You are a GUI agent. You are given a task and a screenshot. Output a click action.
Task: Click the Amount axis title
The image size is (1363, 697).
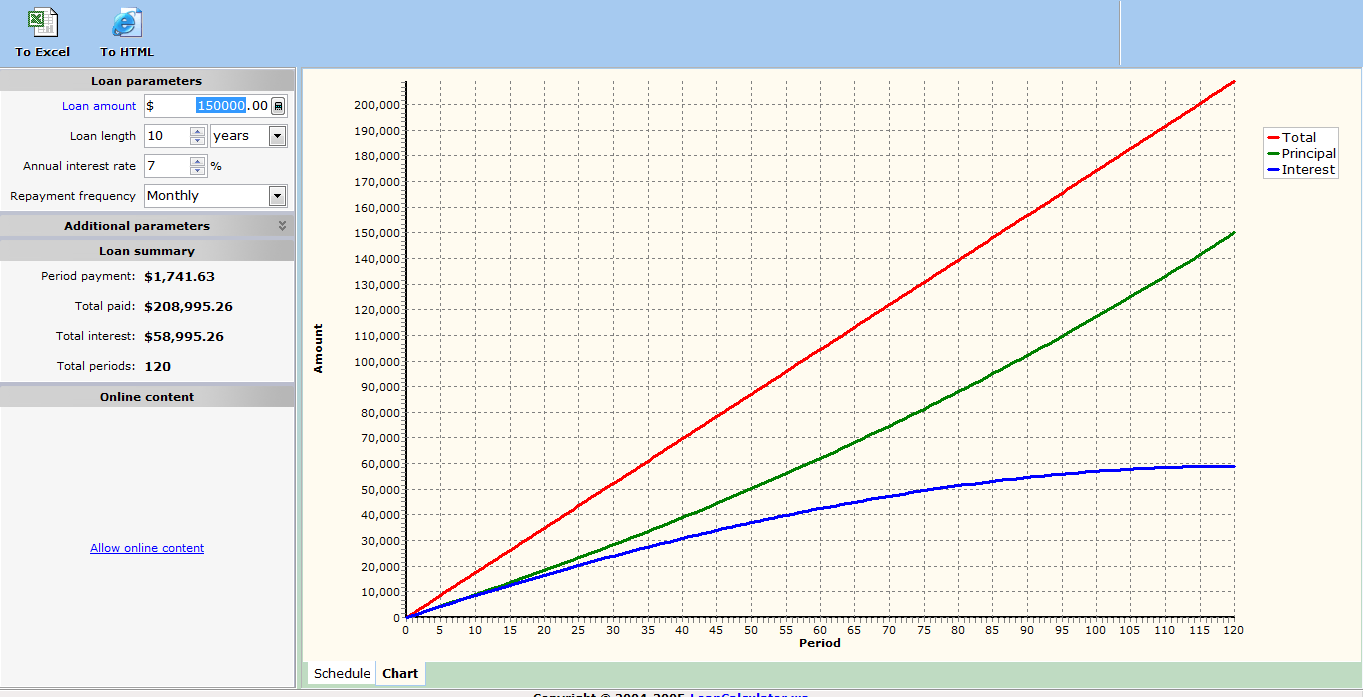coord(319,348)
